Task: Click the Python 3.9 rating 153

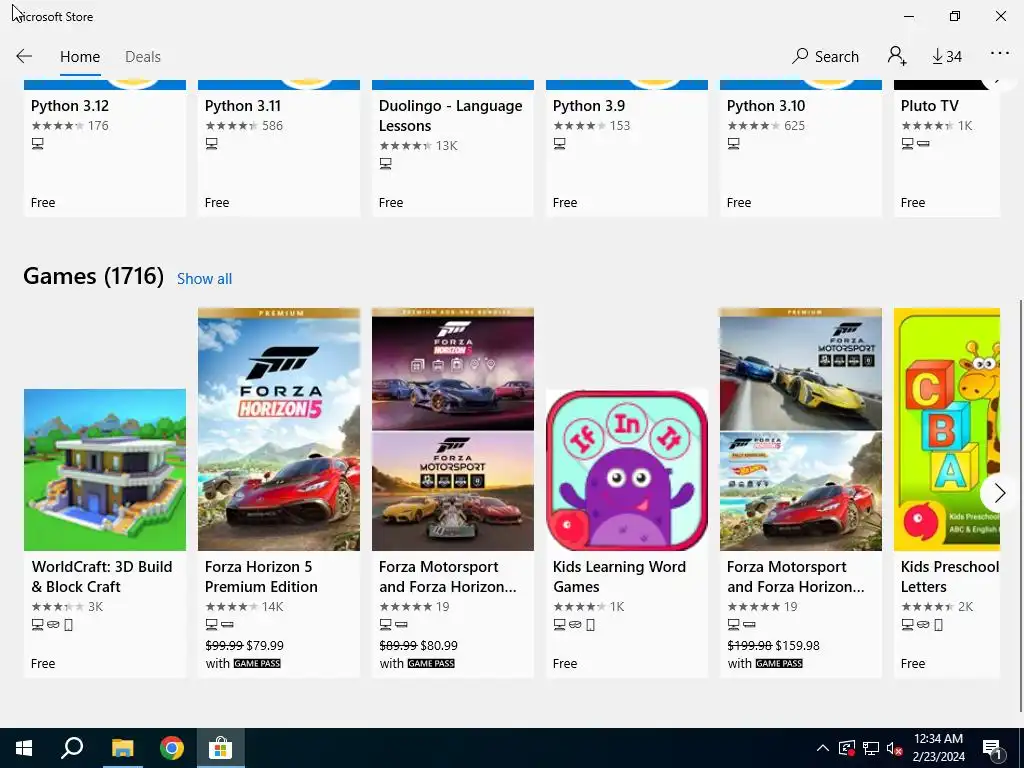Action: (592, 125)
